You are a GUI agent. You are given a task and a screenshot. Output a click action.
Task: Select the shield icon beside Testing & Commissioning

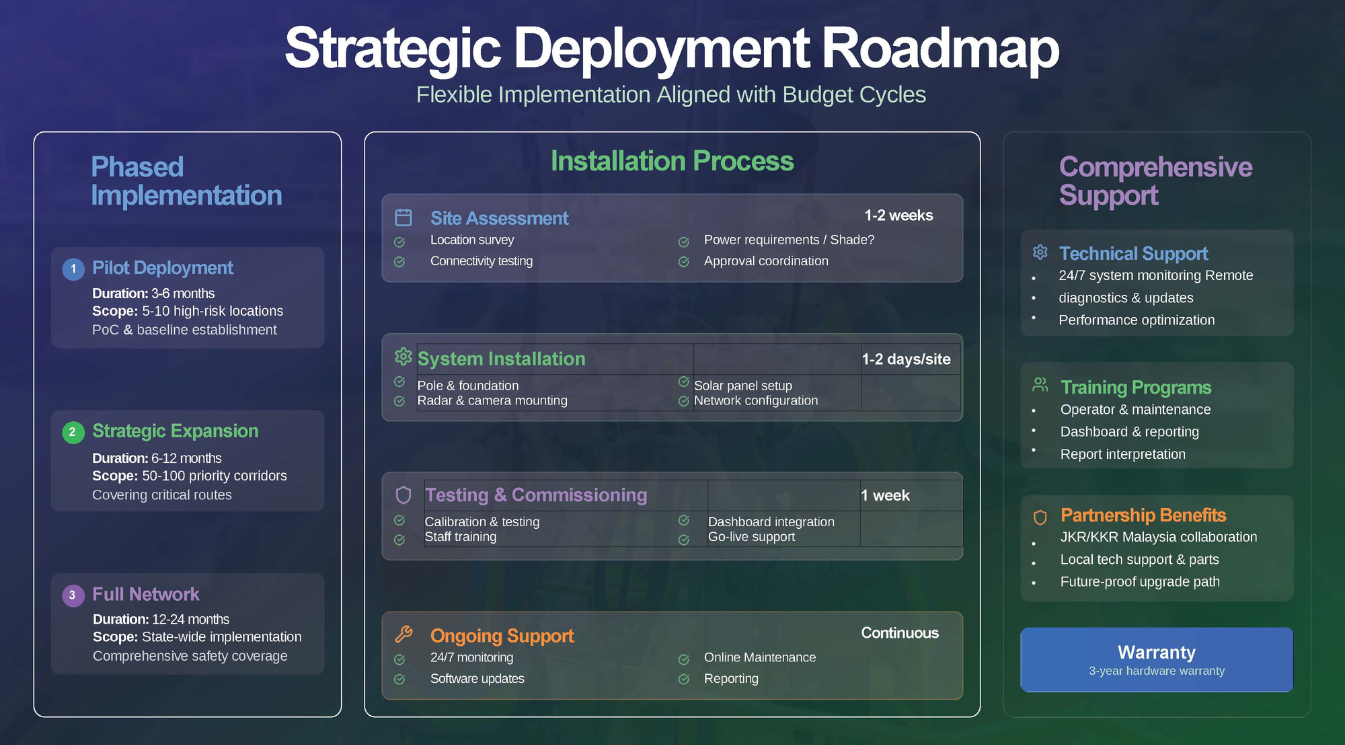[x=403, y=495]
